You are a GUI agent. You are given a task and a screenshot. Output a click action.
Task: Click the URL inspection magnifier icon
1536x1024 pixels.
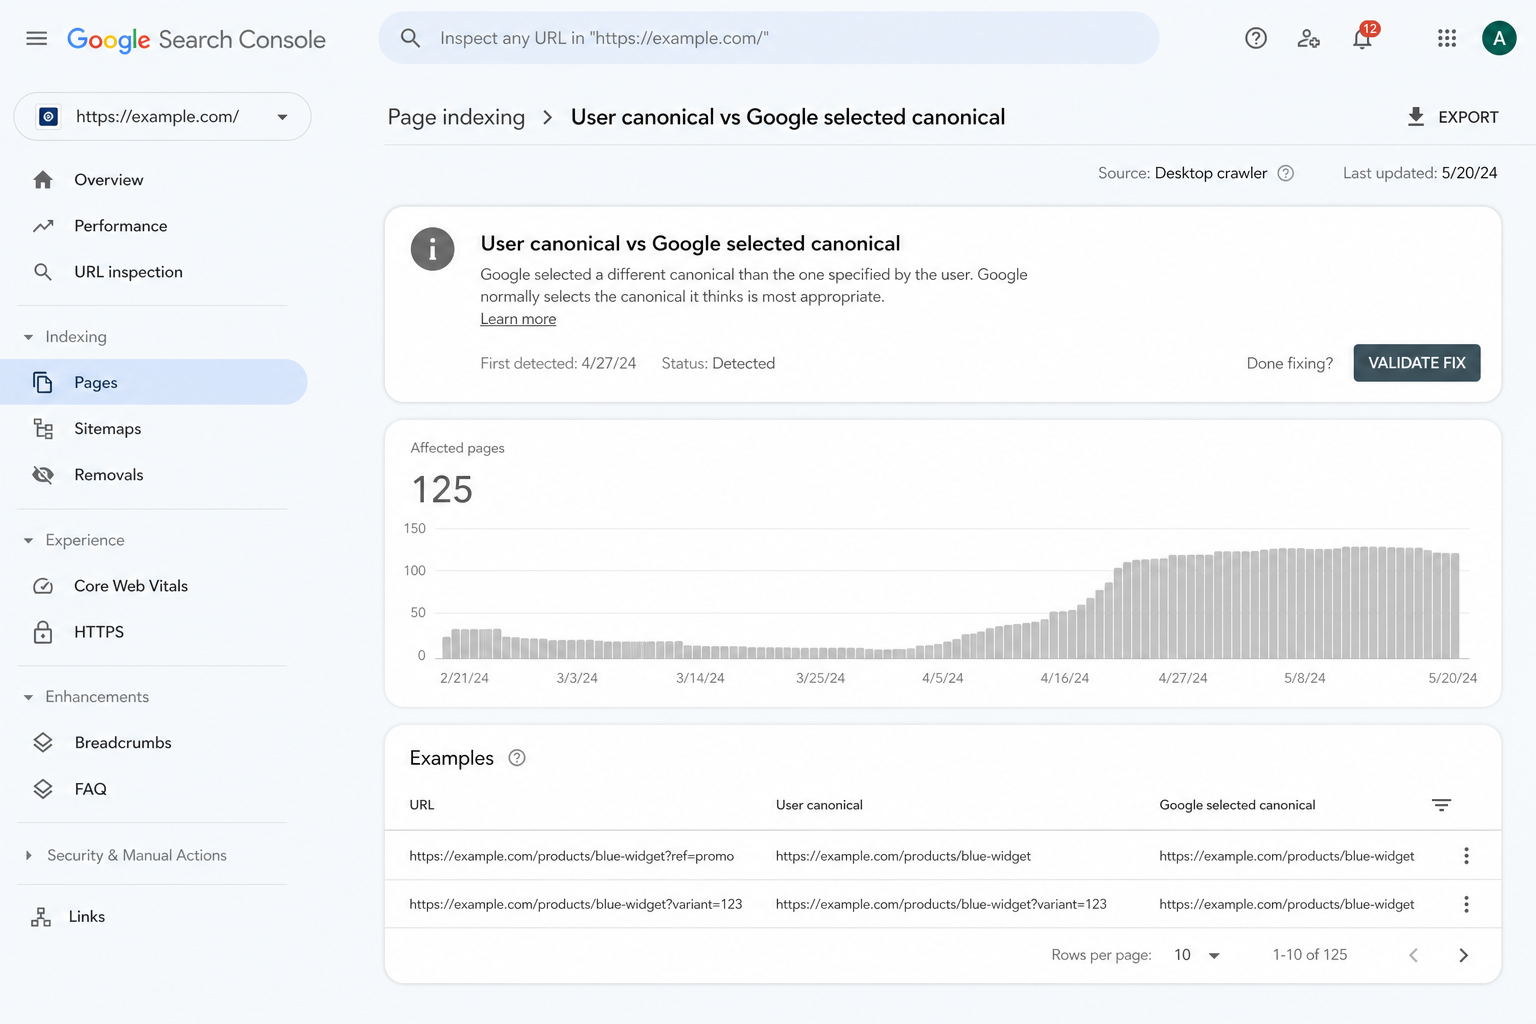(43, 272)
